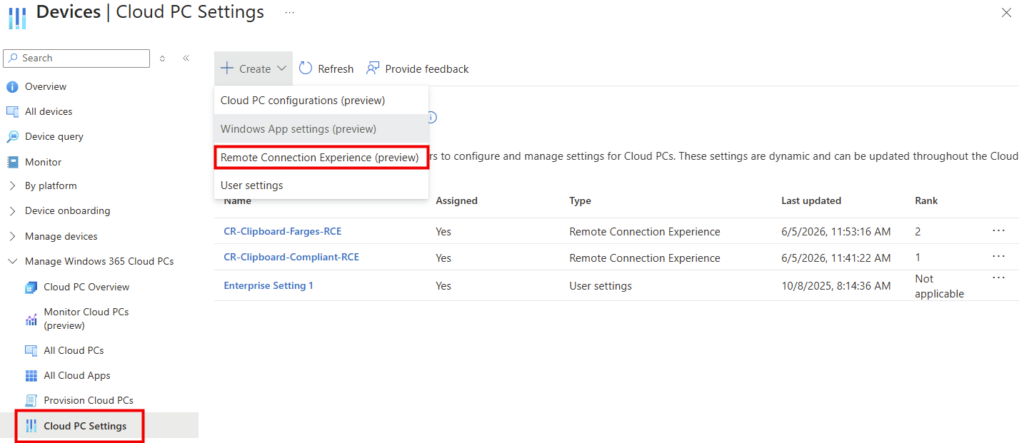Expand Manage devices section
This screenshot has width=1024, height=443.
(12, 237)
